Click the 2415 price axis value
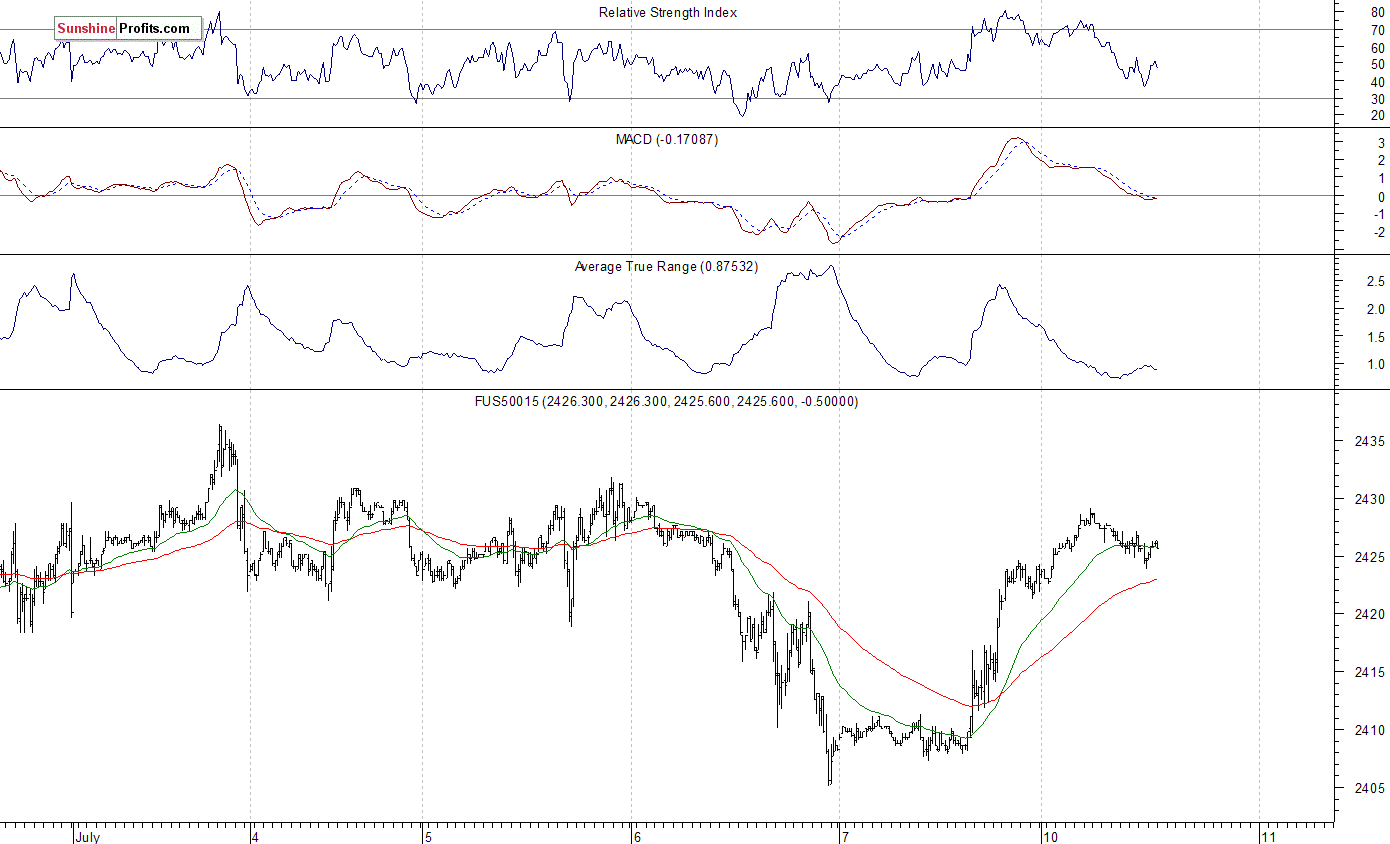 pyautogui.click(x=1369, y=673)
